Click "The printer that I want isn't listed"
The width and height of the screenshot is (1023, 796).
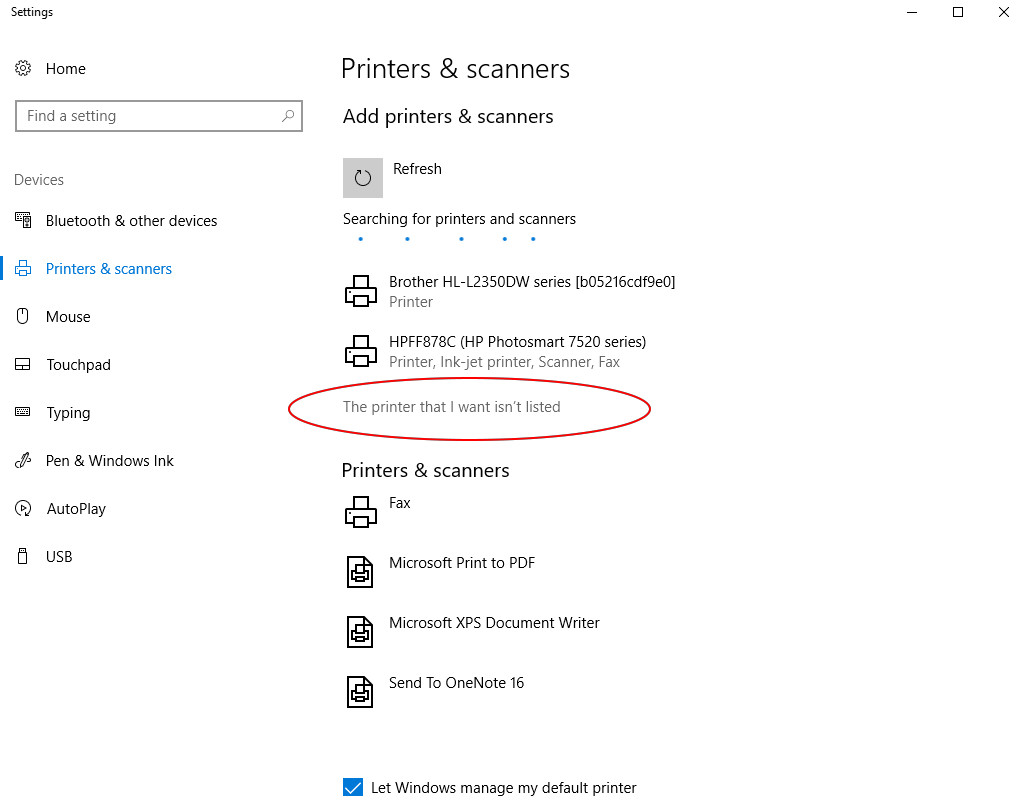451,407
